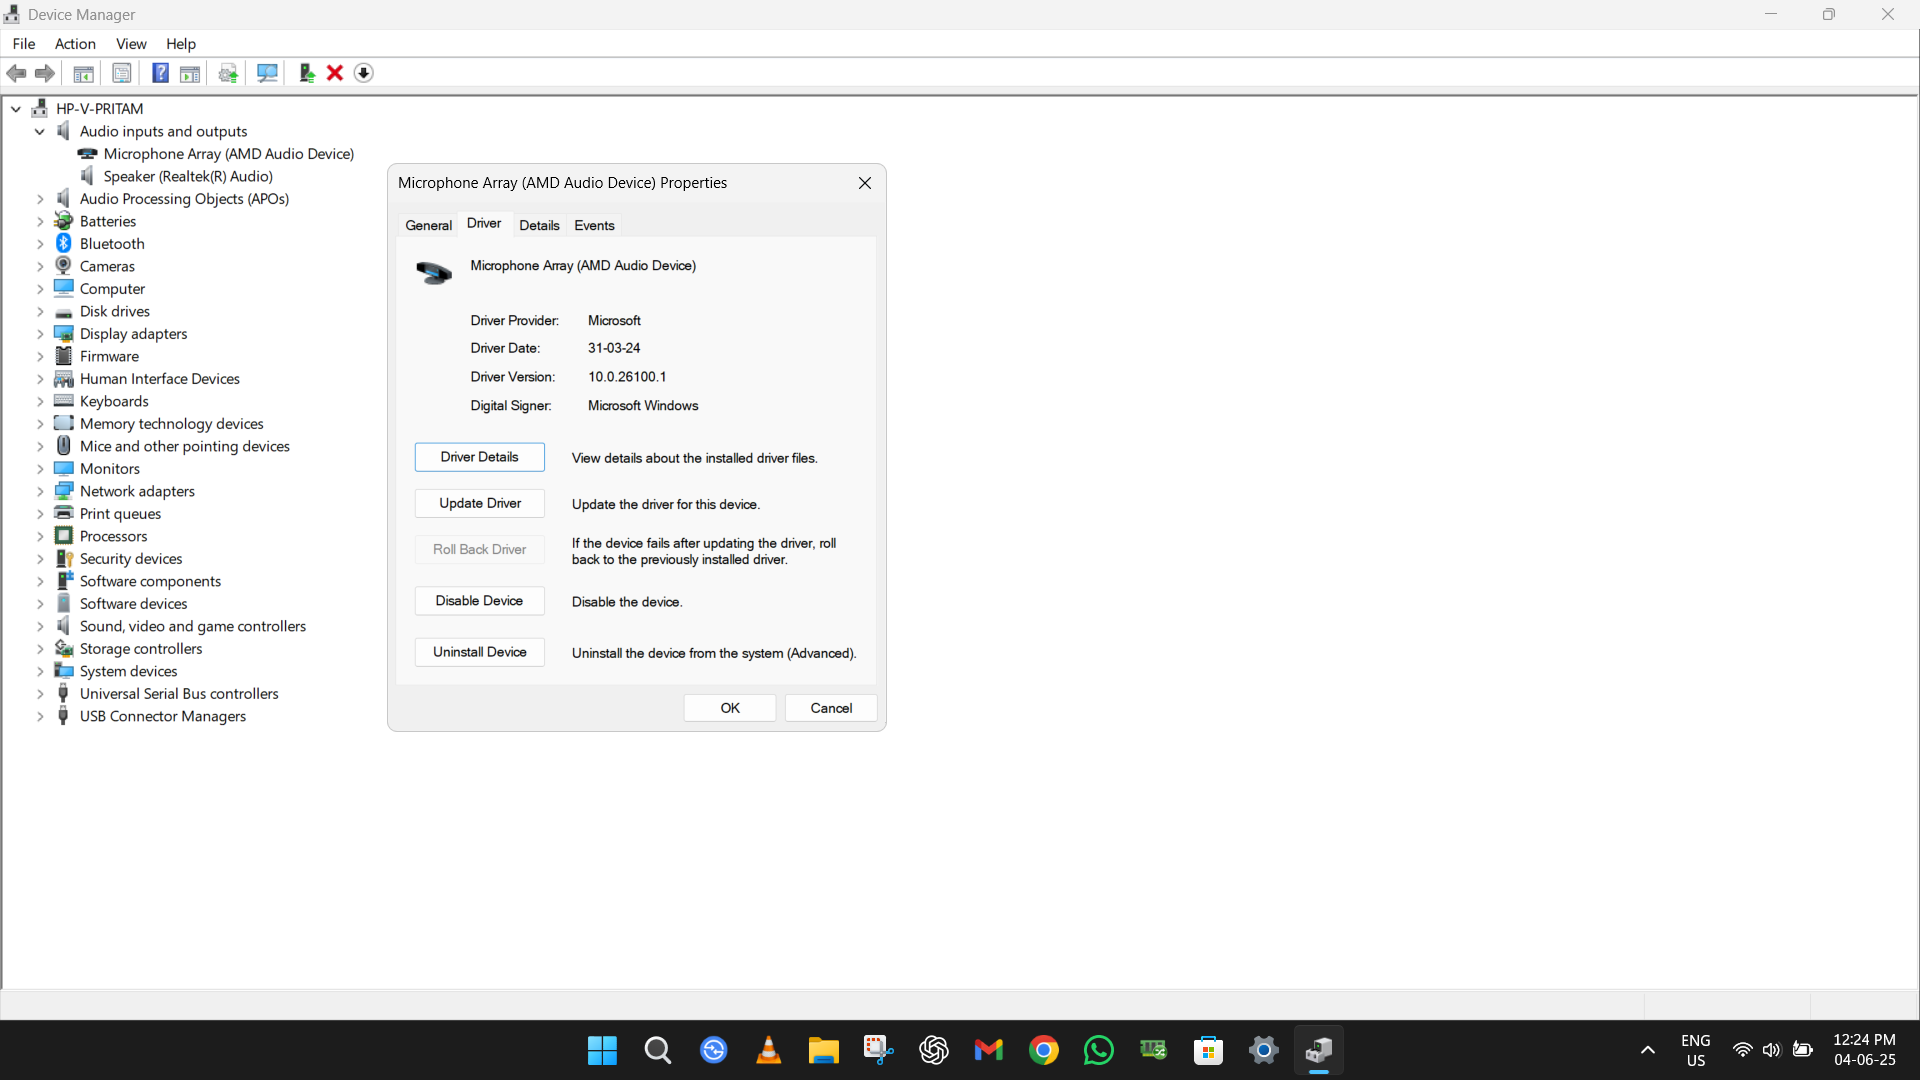Click the Show/Hide console tree toolbar icon
This screenshot has height=1080, width=1920.
[83, 73]
